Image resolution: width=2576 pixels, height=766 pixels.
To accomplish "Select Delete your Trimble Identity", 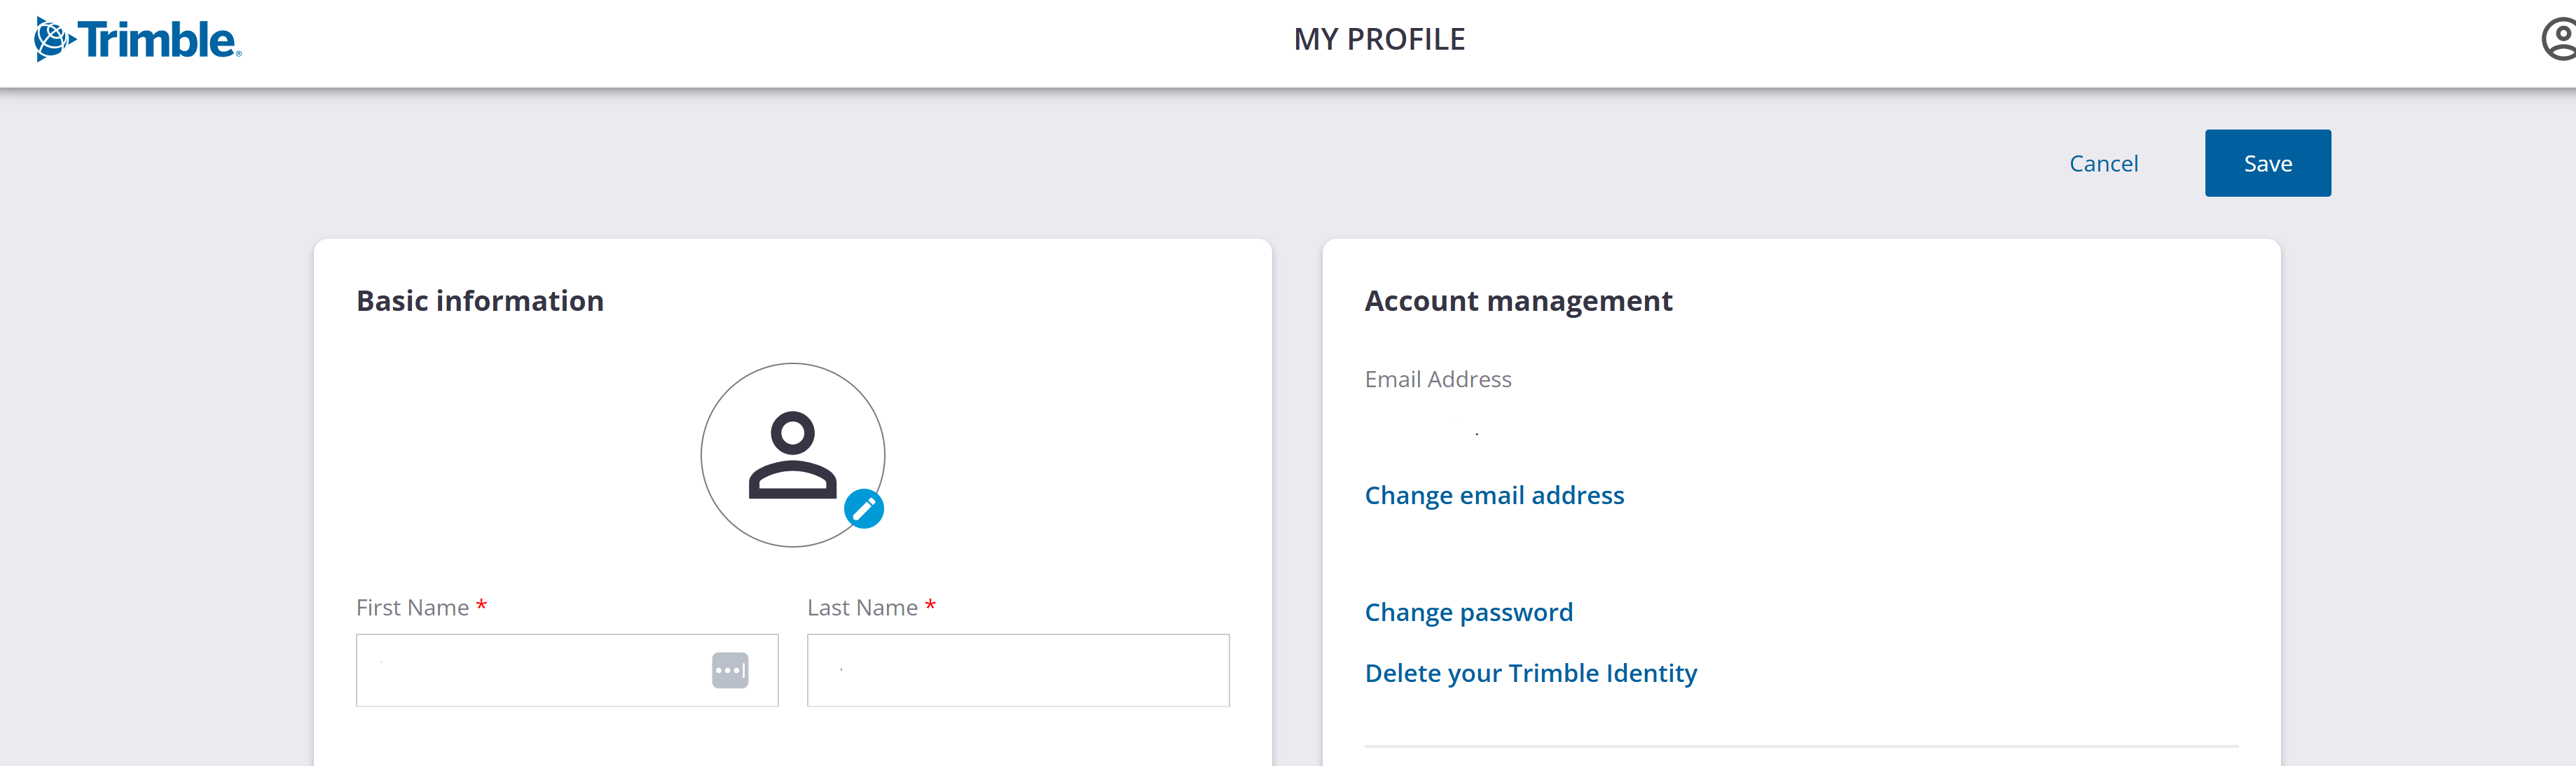I will 1531,673.
